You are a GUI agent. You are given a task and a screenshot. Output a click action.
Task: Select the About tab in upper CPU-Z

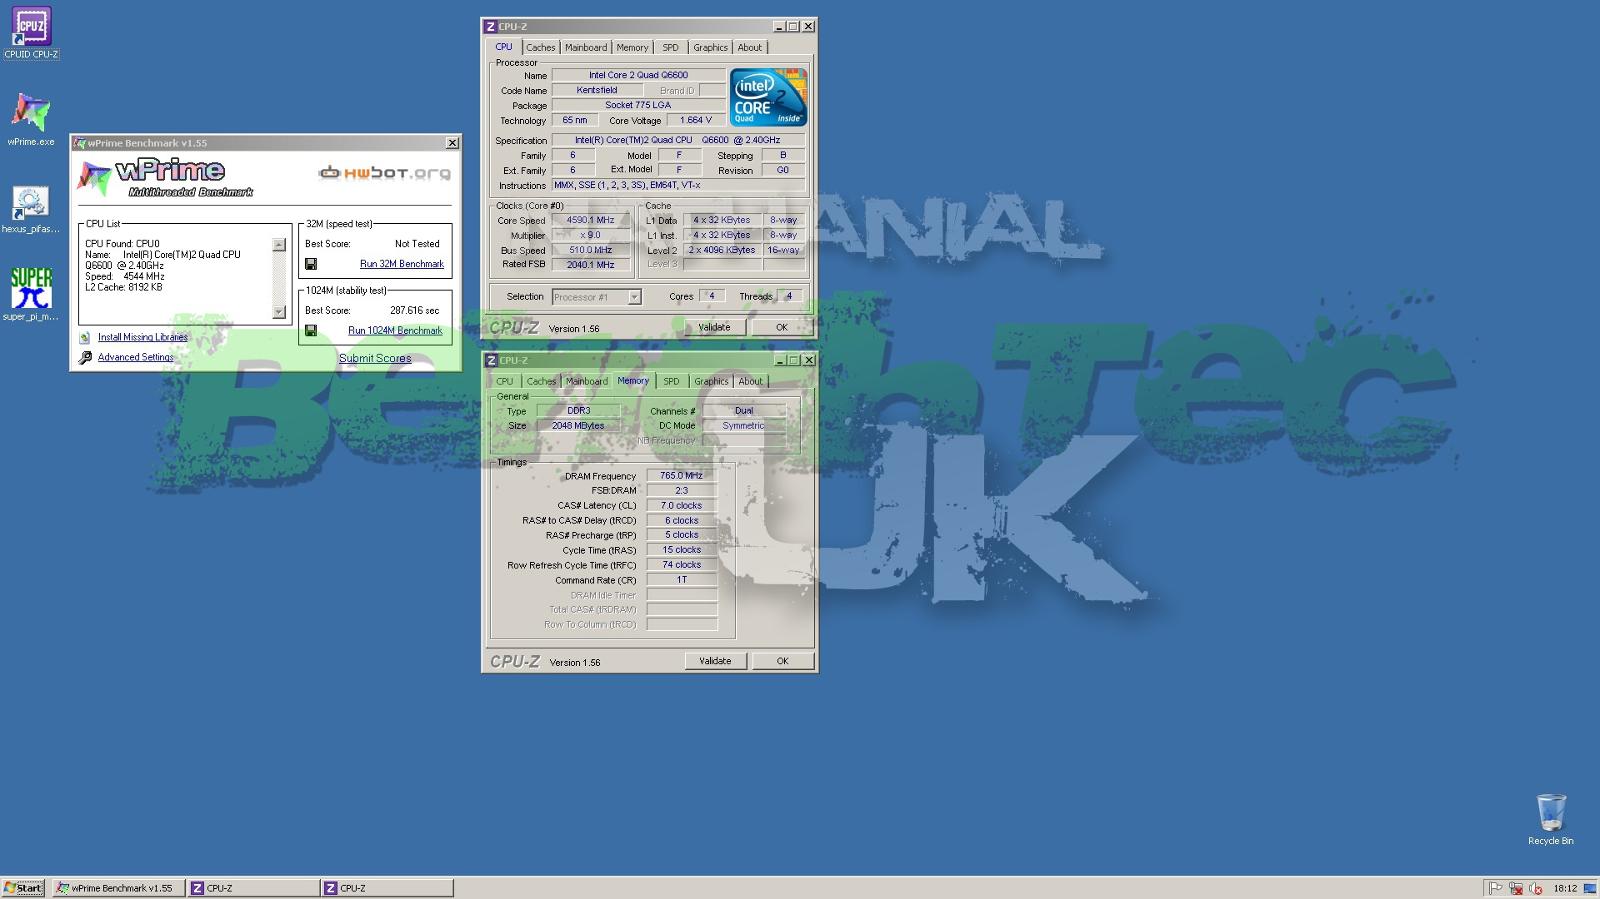750,48
